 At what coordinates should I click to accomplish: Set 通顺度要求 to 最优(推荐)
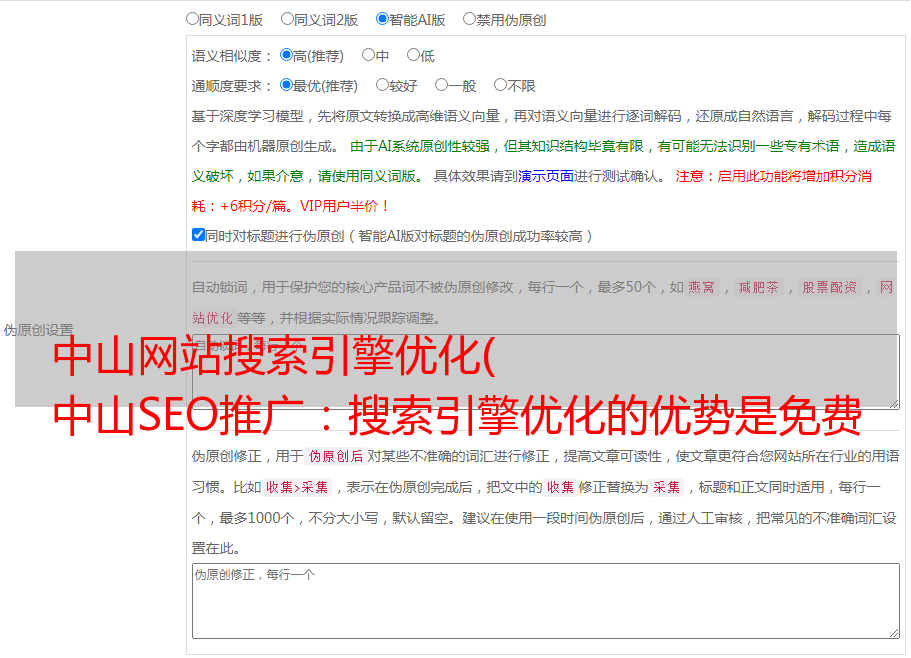coord(286,85)
